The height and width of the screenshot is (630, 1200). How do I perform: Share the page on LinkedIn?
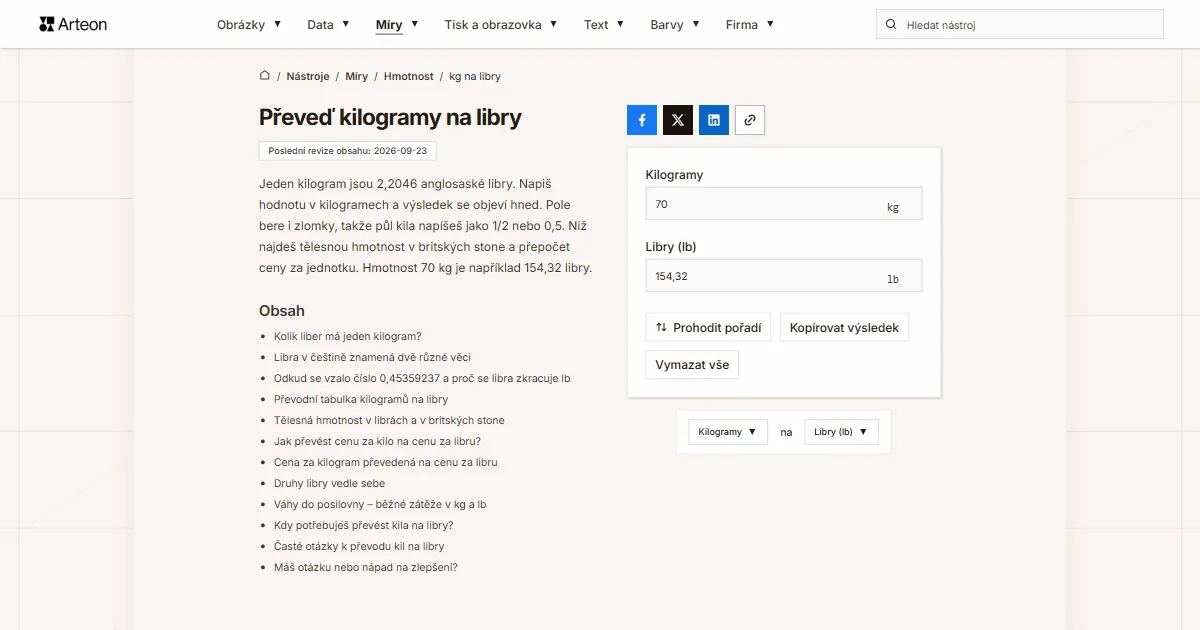click(x=714, y=120)
